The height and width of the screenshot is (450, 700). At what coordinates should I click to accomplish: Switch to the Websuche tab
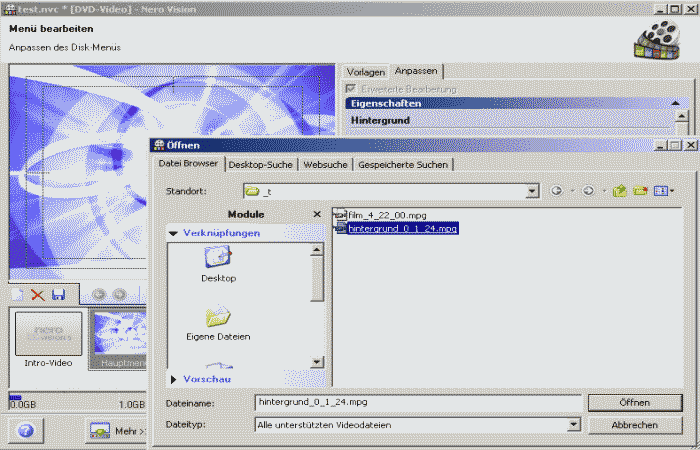(x=325, y=164)
